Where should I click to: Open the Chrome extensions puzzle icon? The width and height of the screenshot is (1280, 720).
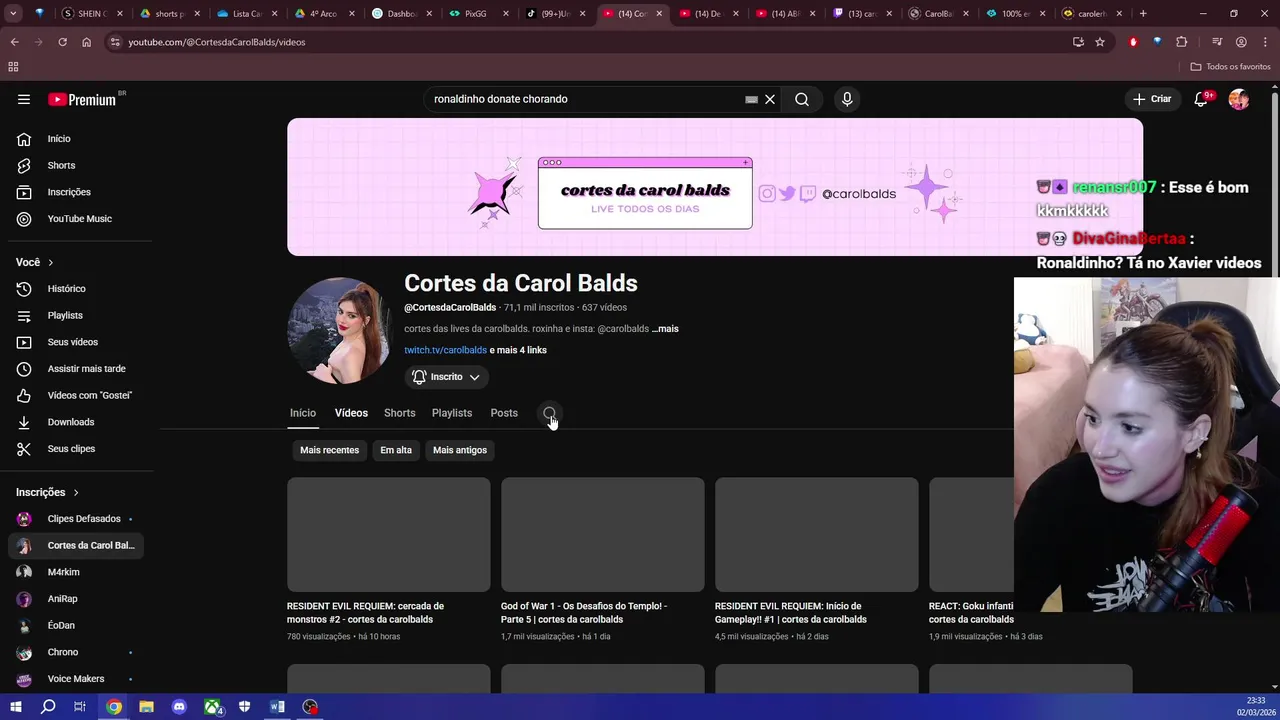[1182, 42]
